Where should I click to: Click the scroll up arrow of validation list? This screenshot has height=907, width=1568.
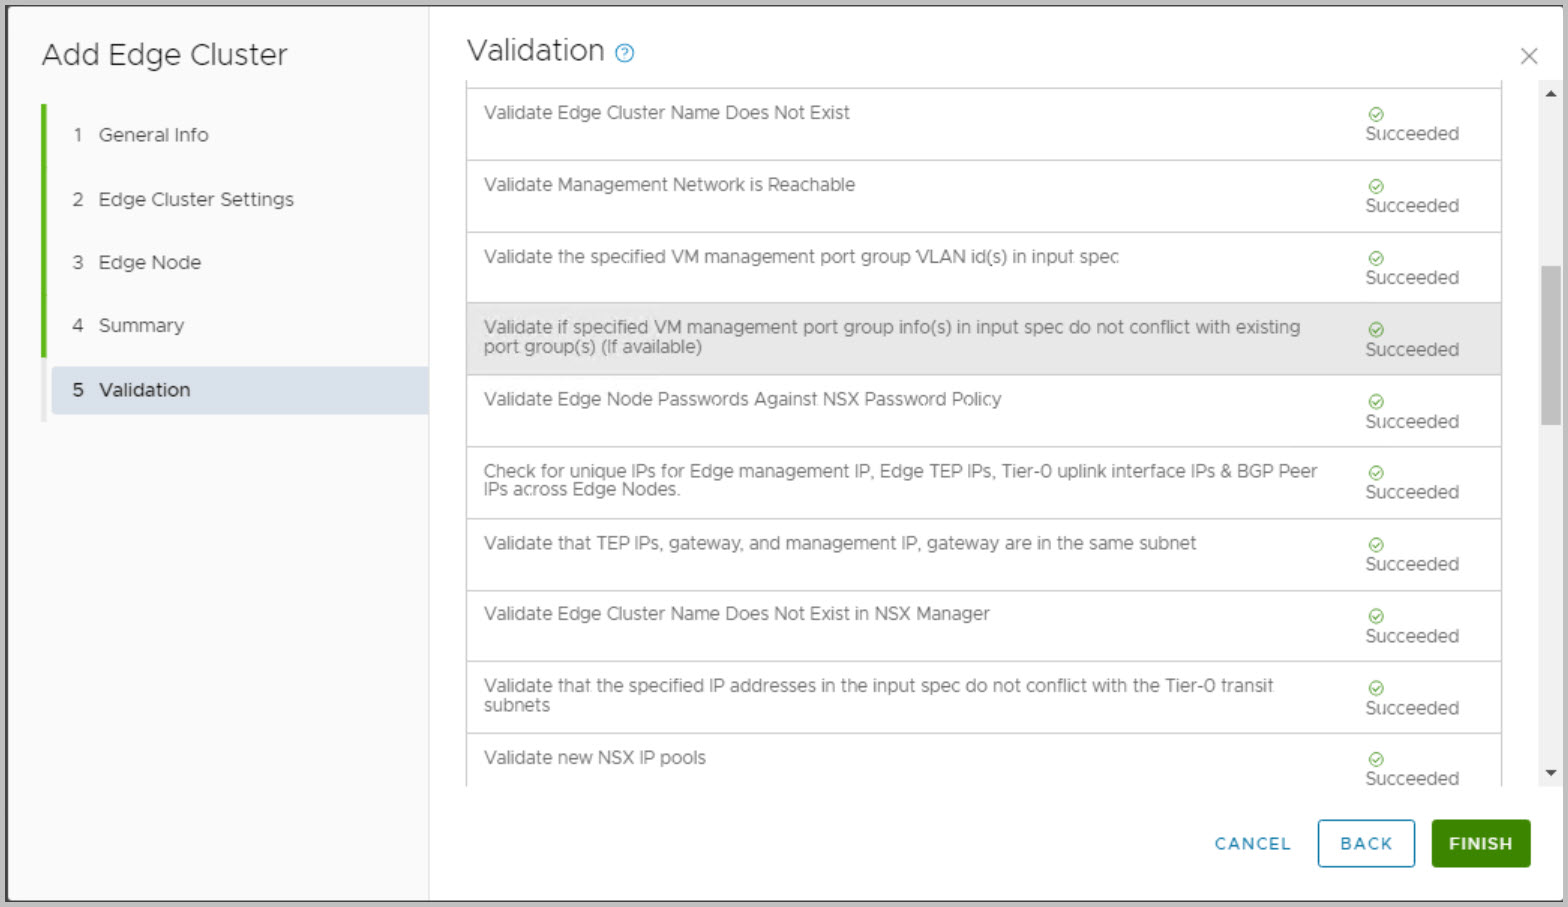point(1550,94)
